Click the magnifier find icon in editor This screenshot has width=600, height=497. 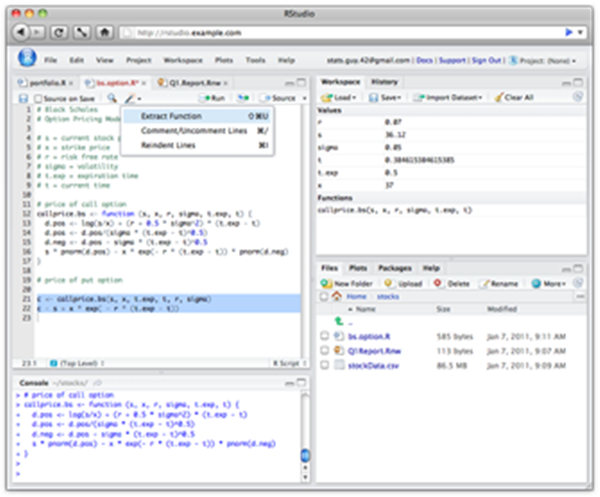point(112,98)
